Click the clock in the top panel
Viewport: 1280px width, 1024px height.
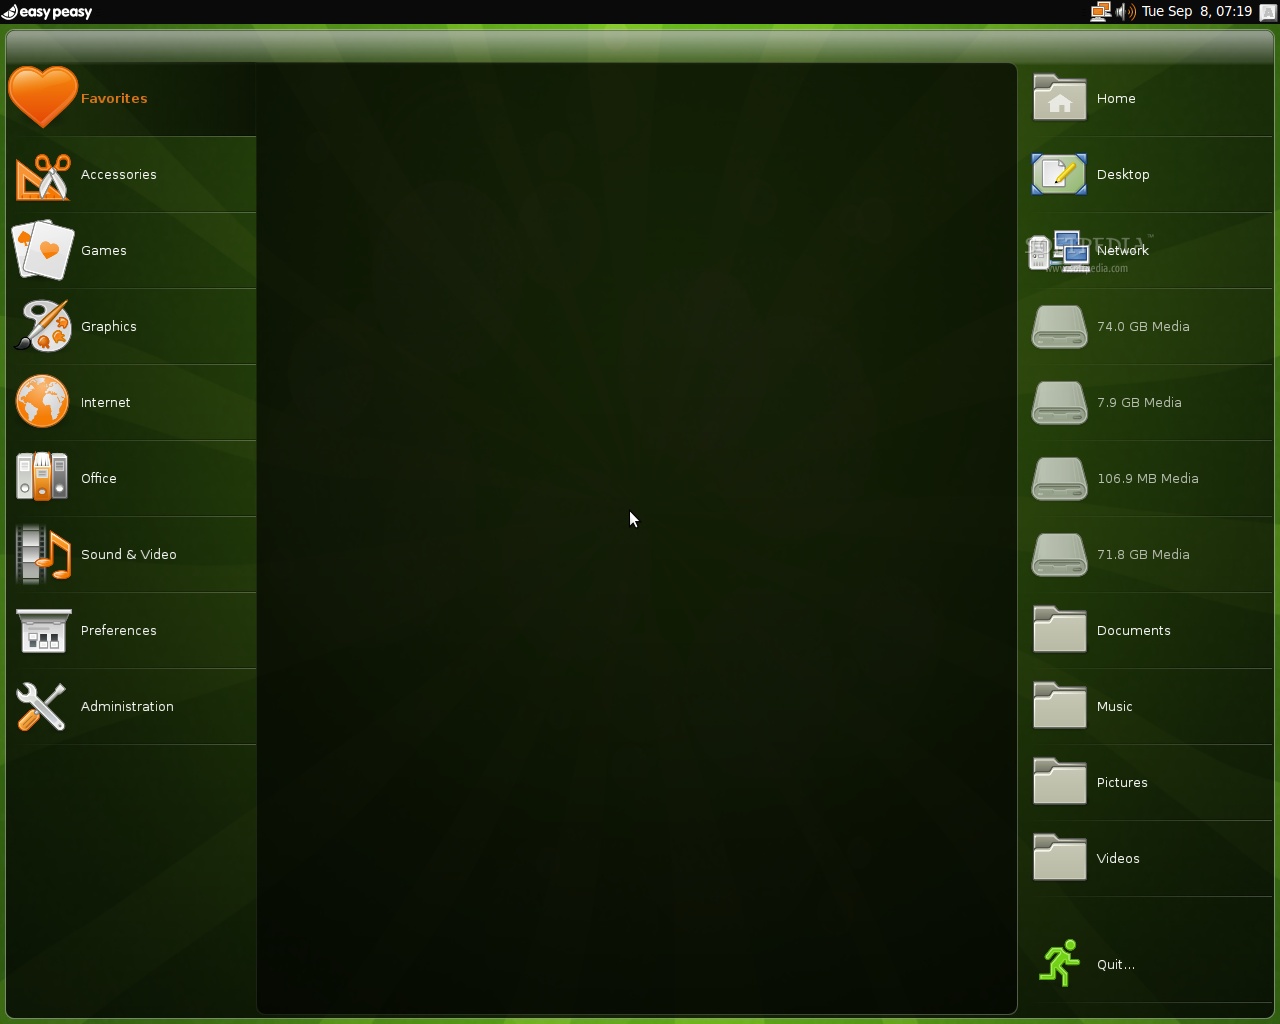tap(1199, 12)
